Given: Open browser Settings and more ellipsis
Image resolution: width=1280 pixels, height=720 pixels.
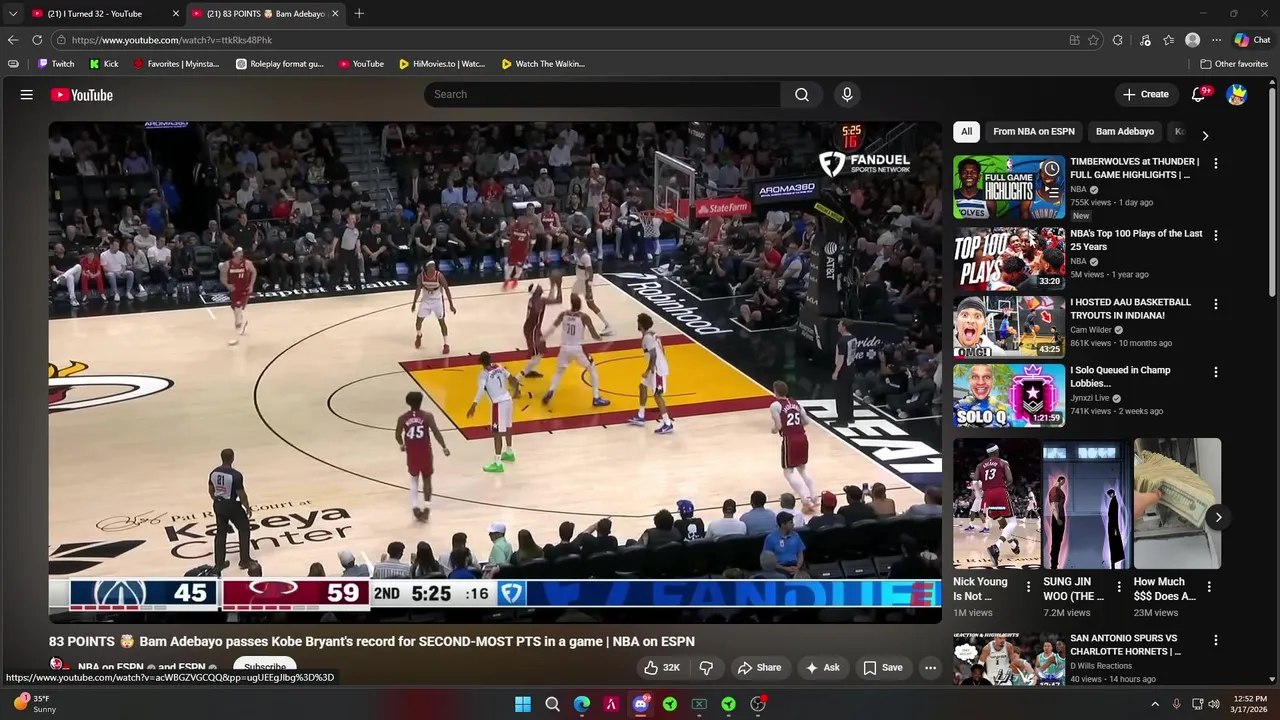Looking at the screenshot, I should pos(1216,40).
